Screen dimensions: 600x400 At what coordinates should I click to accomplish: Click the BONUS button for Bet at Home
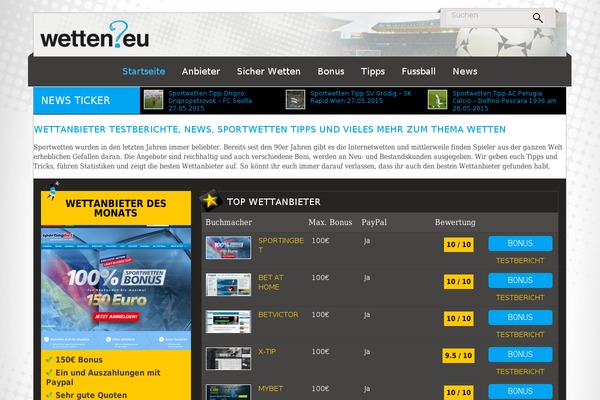[520, 281]
